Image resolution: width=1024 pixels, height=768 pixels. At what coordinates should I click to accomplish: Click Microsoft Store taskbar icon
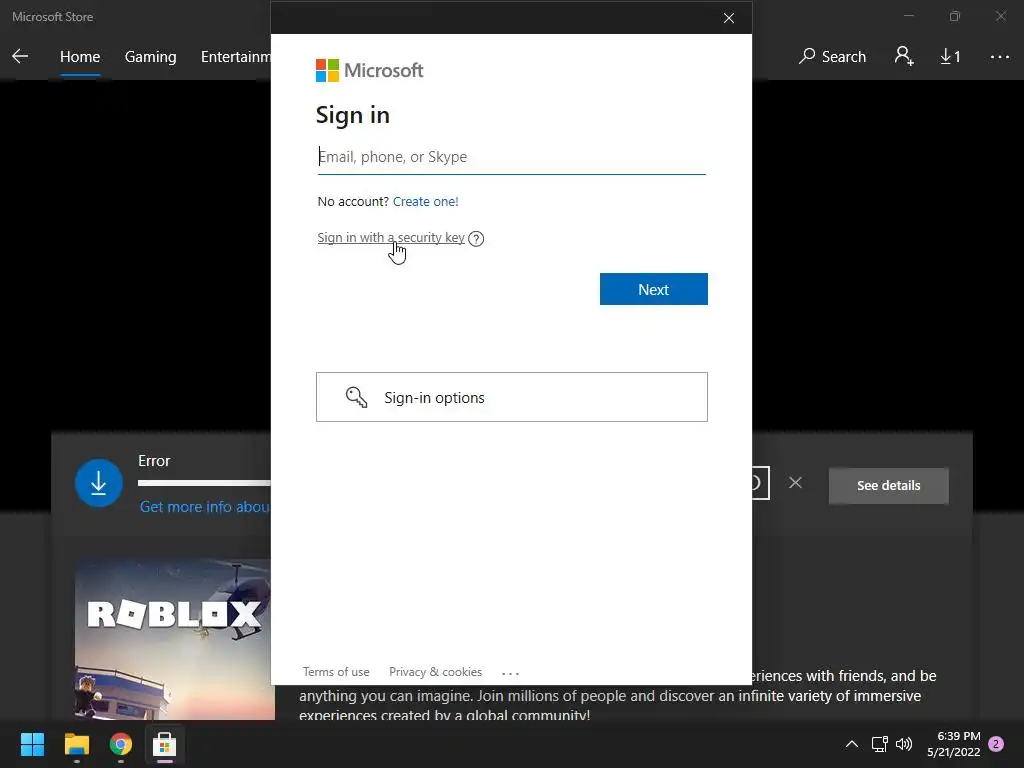[x=165, y=744]
